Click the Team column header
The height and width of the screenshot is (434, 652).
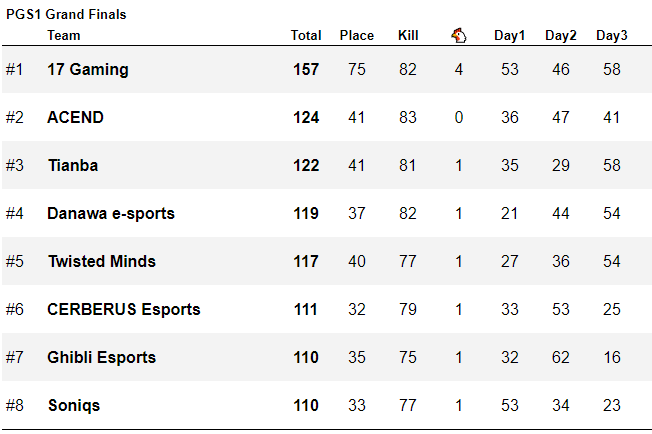point(64,36)
